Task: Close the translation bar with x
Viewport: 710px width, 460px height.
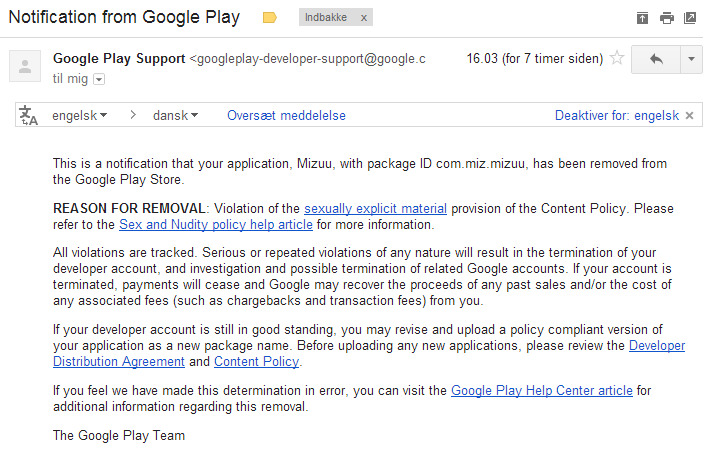Action: (x=690, y=115)
